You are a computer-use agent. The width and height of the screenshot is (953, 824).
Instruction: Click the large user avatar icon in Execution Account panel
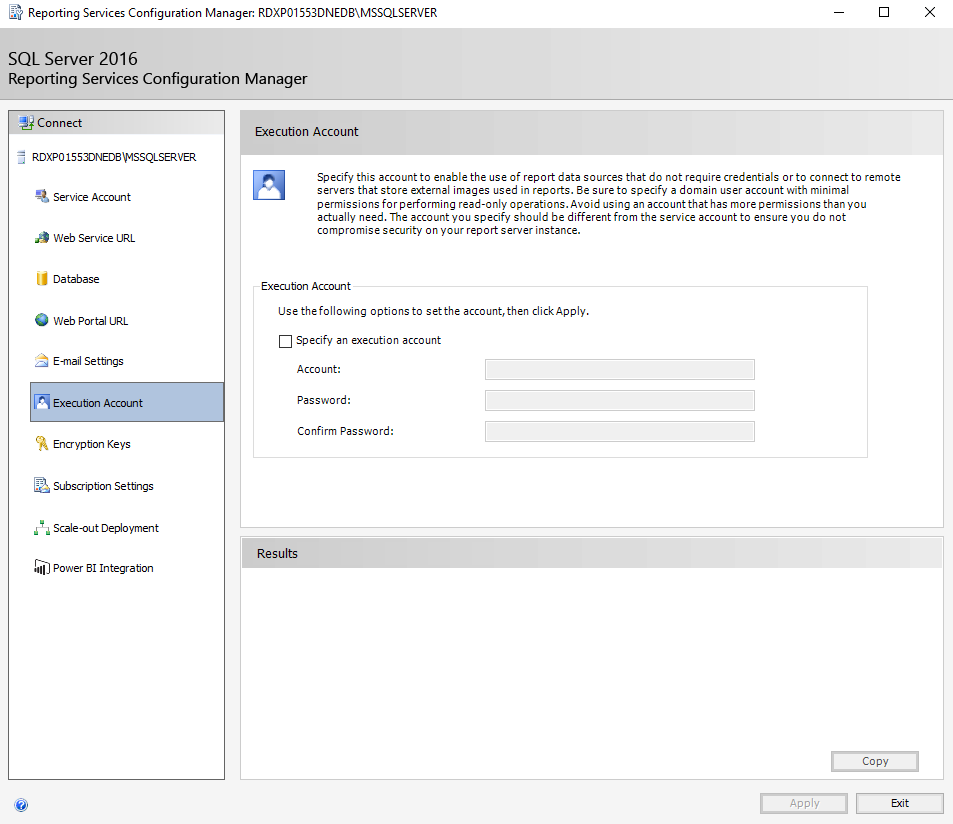point(269,185)
